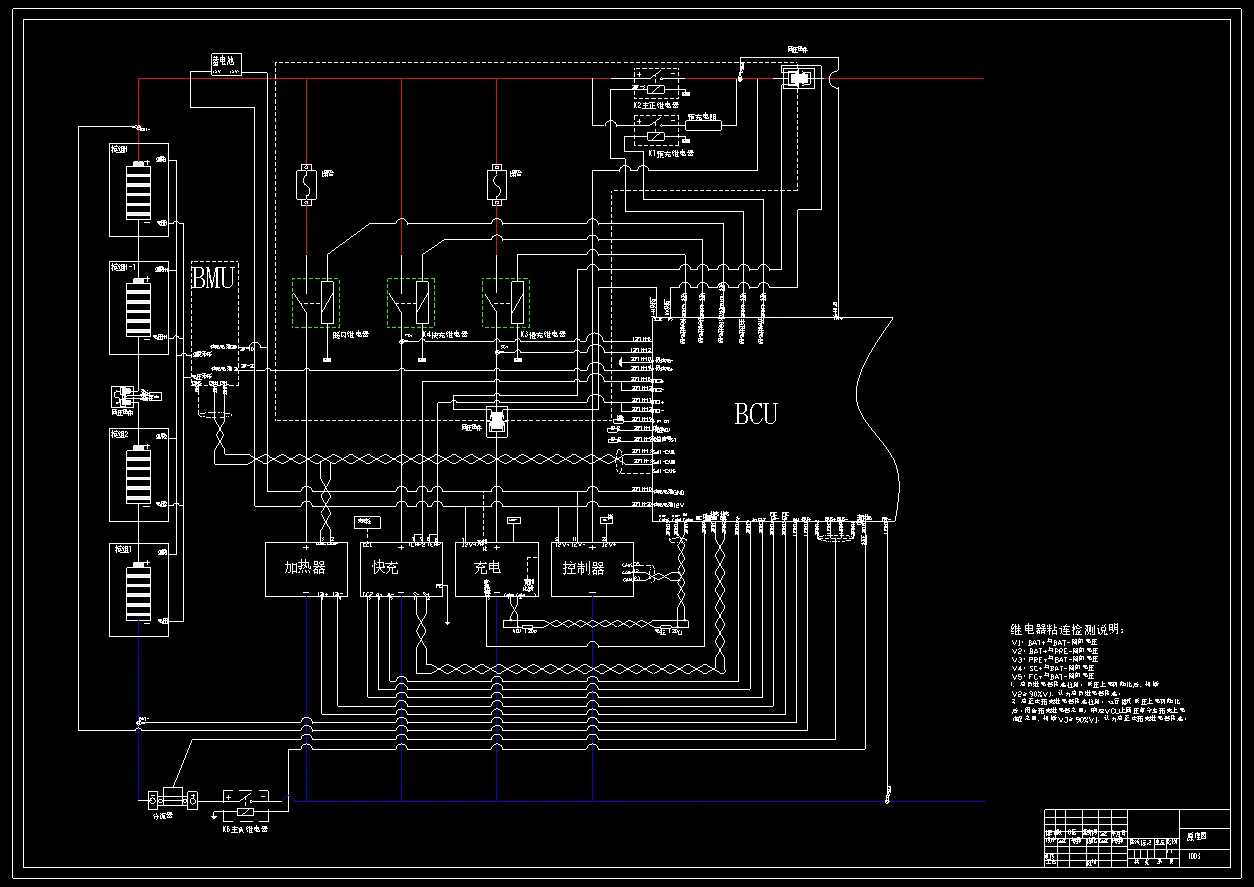Click the top battery module cell stack
Viewport: 1254px width, 887px height.
(138, 192)
